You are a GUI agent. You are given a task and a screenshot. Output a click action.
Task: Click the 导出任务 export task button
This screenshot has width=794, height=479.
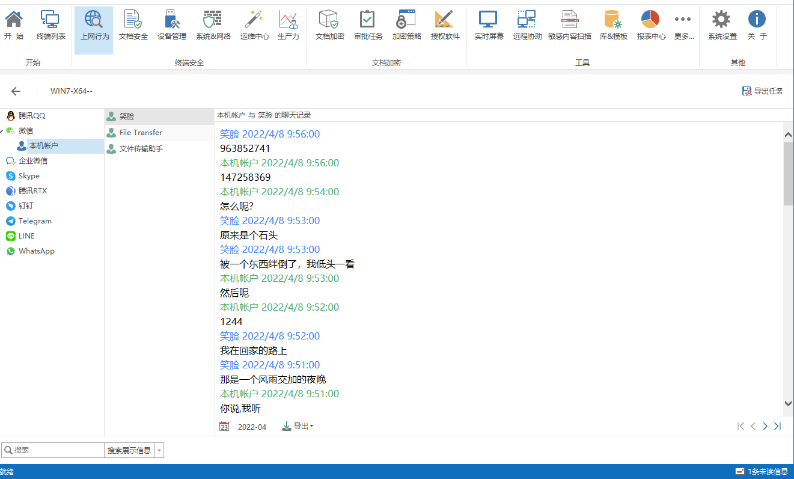762,91
